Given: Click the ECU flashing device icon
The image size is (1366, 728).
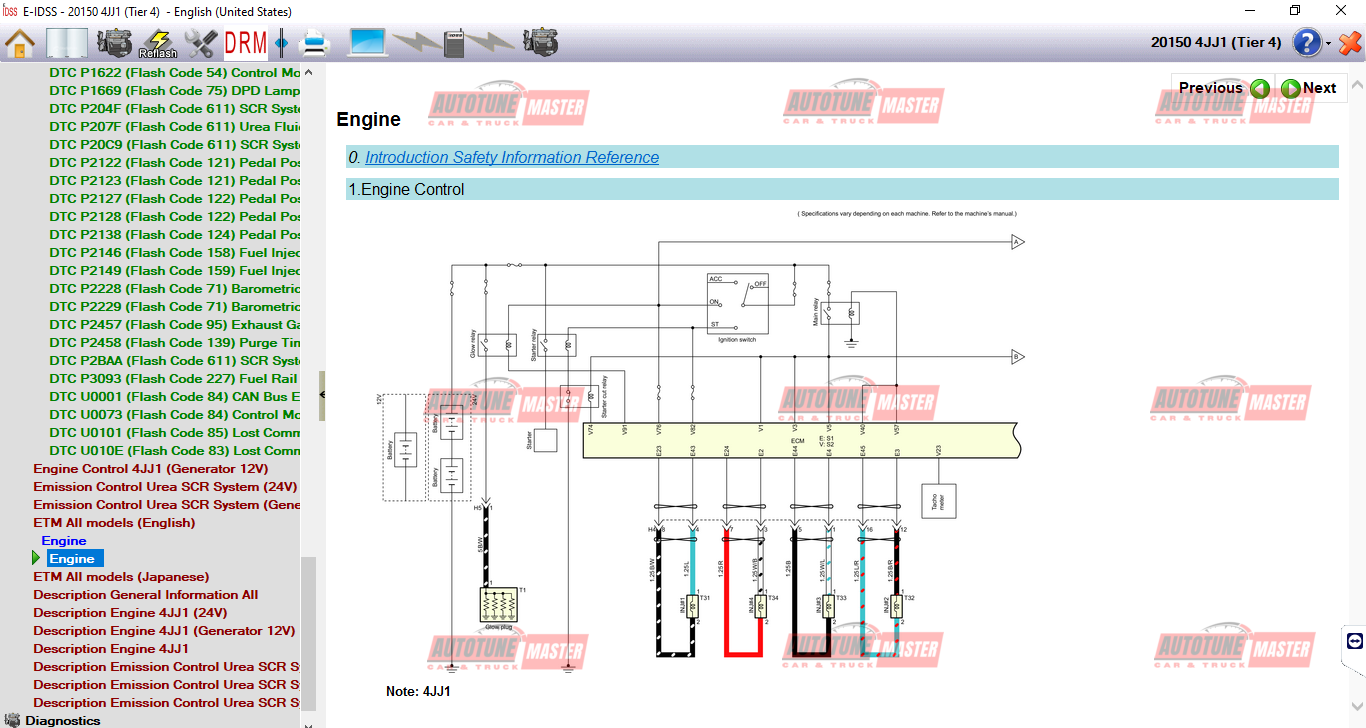Looking at the screenshot, I should (x=452, y=43).
